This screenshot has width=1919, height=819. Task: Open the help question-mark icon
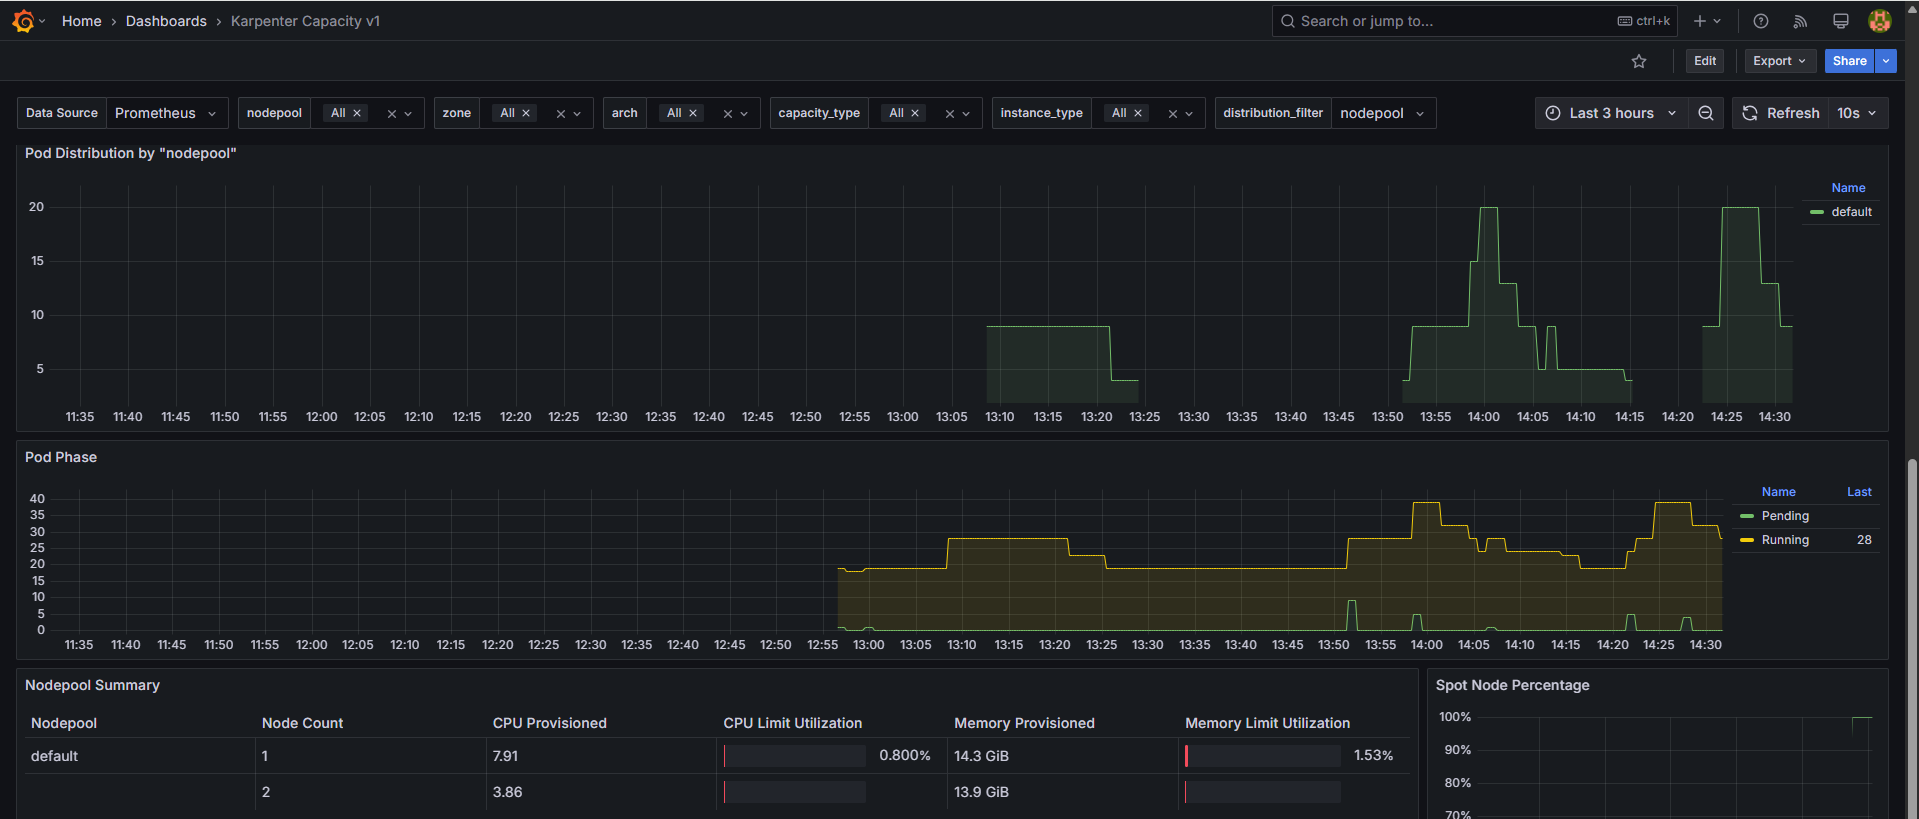pyautogui.click(x=1761, y=21)
